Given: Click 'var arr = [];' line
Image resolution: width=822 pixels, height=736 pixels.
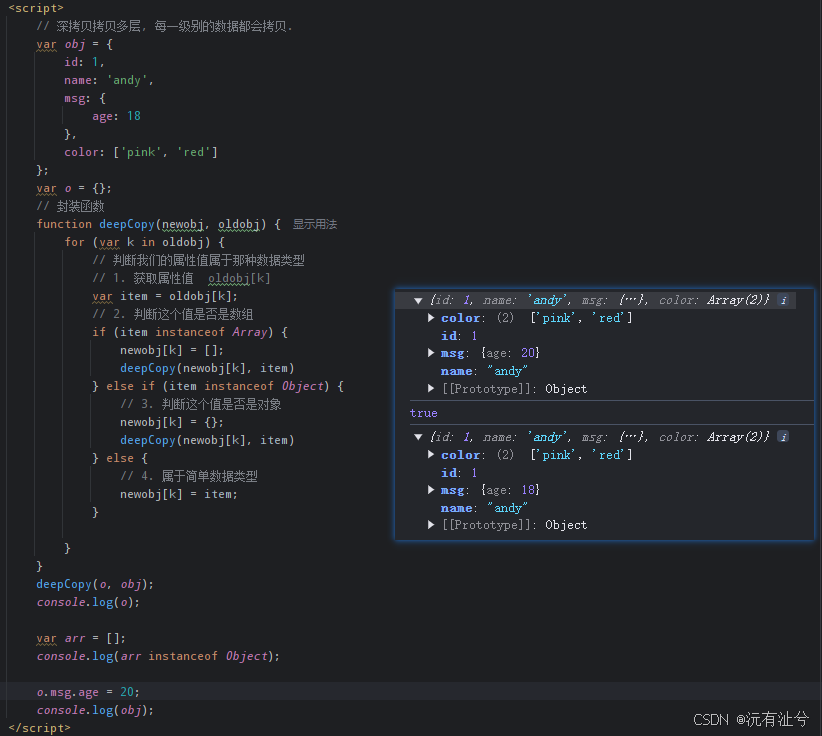Looking at the screenshot, I should pos(81,638).
